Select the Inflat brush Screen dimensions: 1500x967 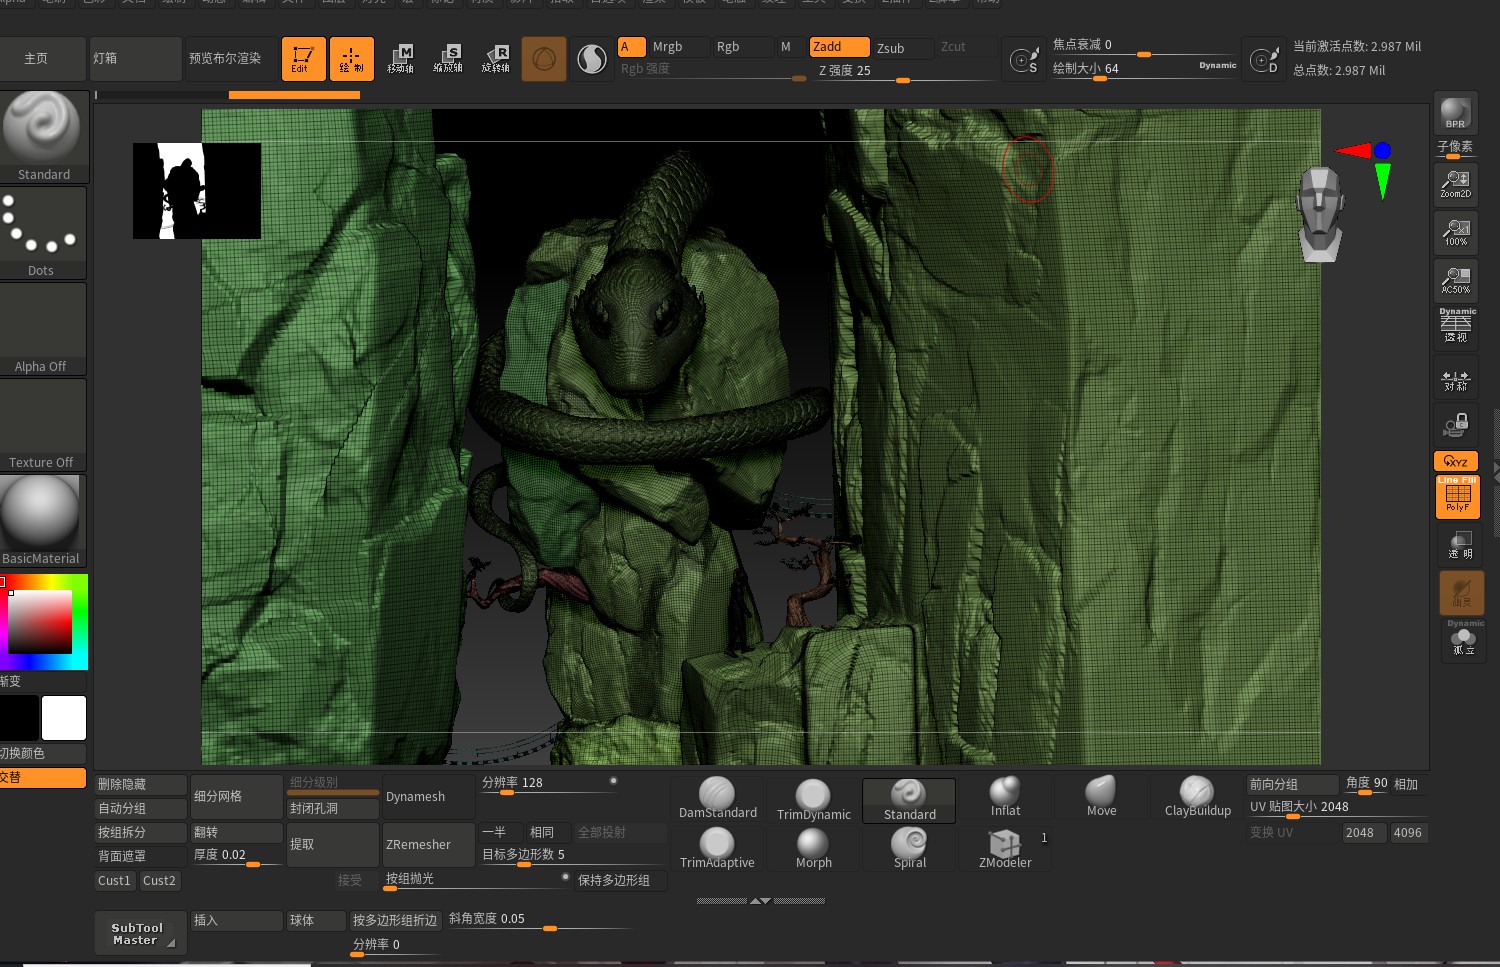click(1005, 797)
